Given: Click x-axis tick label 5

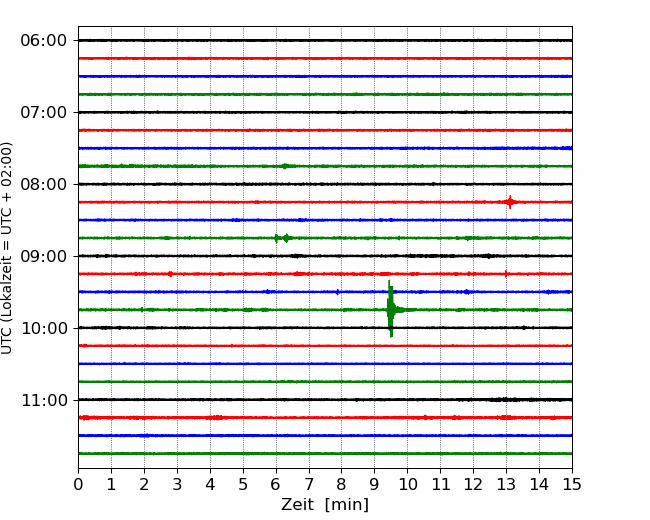Looking at the screenshot, I should click(243, 484).
